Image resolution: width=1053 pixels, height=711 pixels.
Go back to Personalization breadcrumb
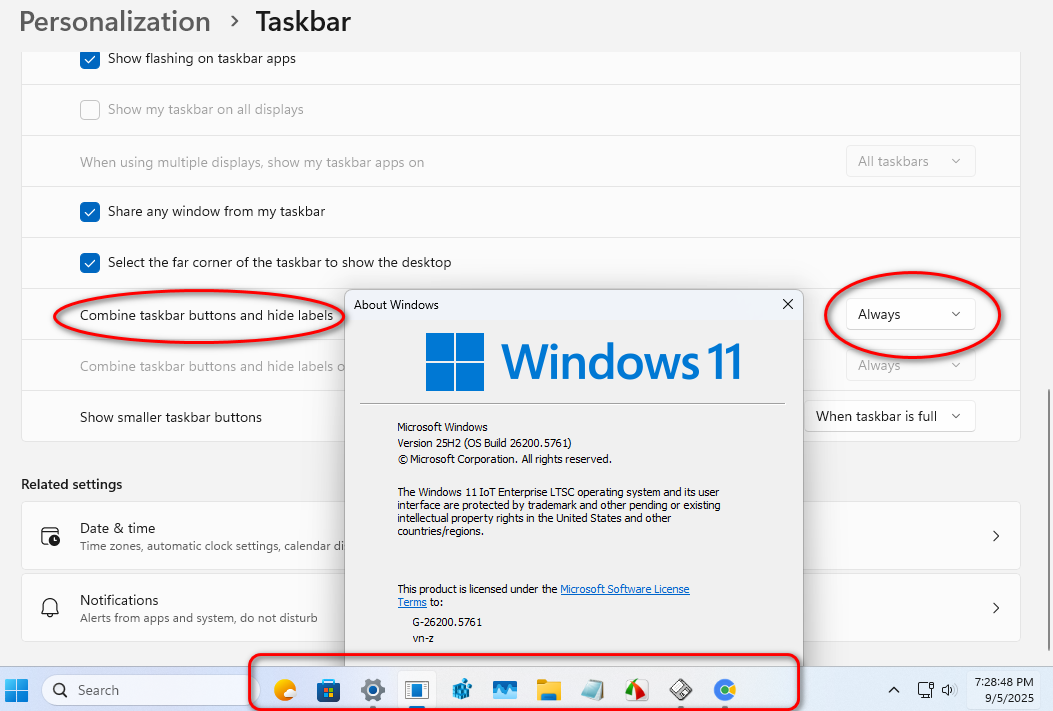115,21
